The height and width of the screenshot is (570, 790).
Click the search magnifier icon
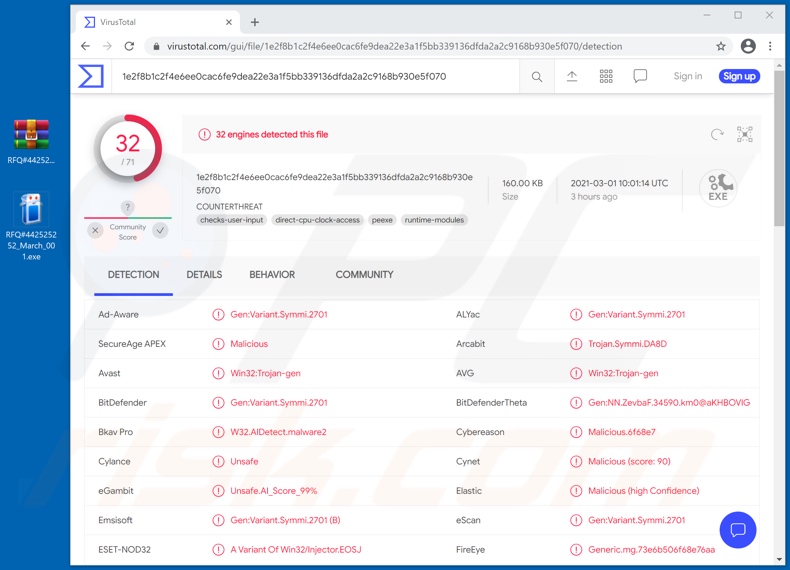(x=537, y=77)
